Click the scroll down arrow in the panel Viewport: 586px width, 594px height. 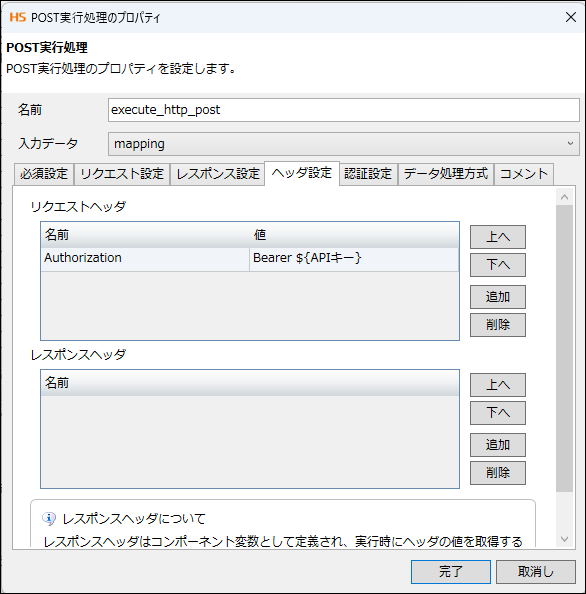coord(564,539)
